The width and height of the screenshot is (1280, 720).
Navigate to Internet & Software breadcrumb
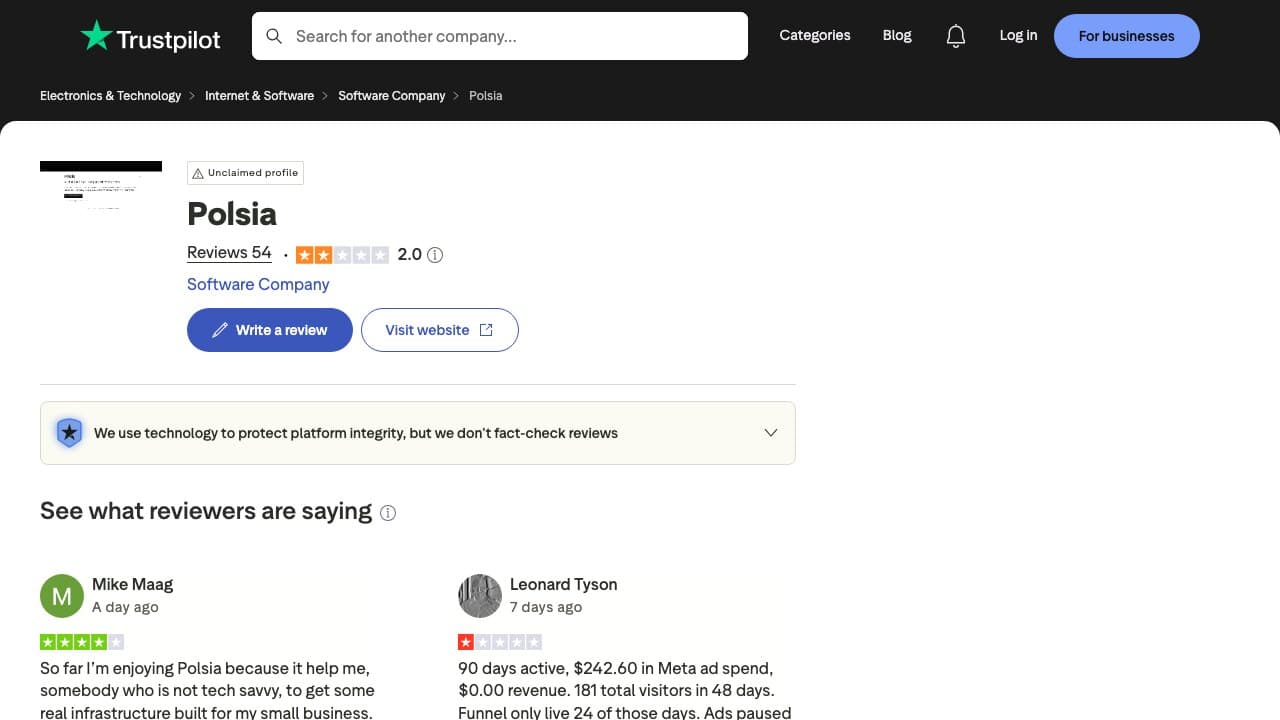point(259,96)
